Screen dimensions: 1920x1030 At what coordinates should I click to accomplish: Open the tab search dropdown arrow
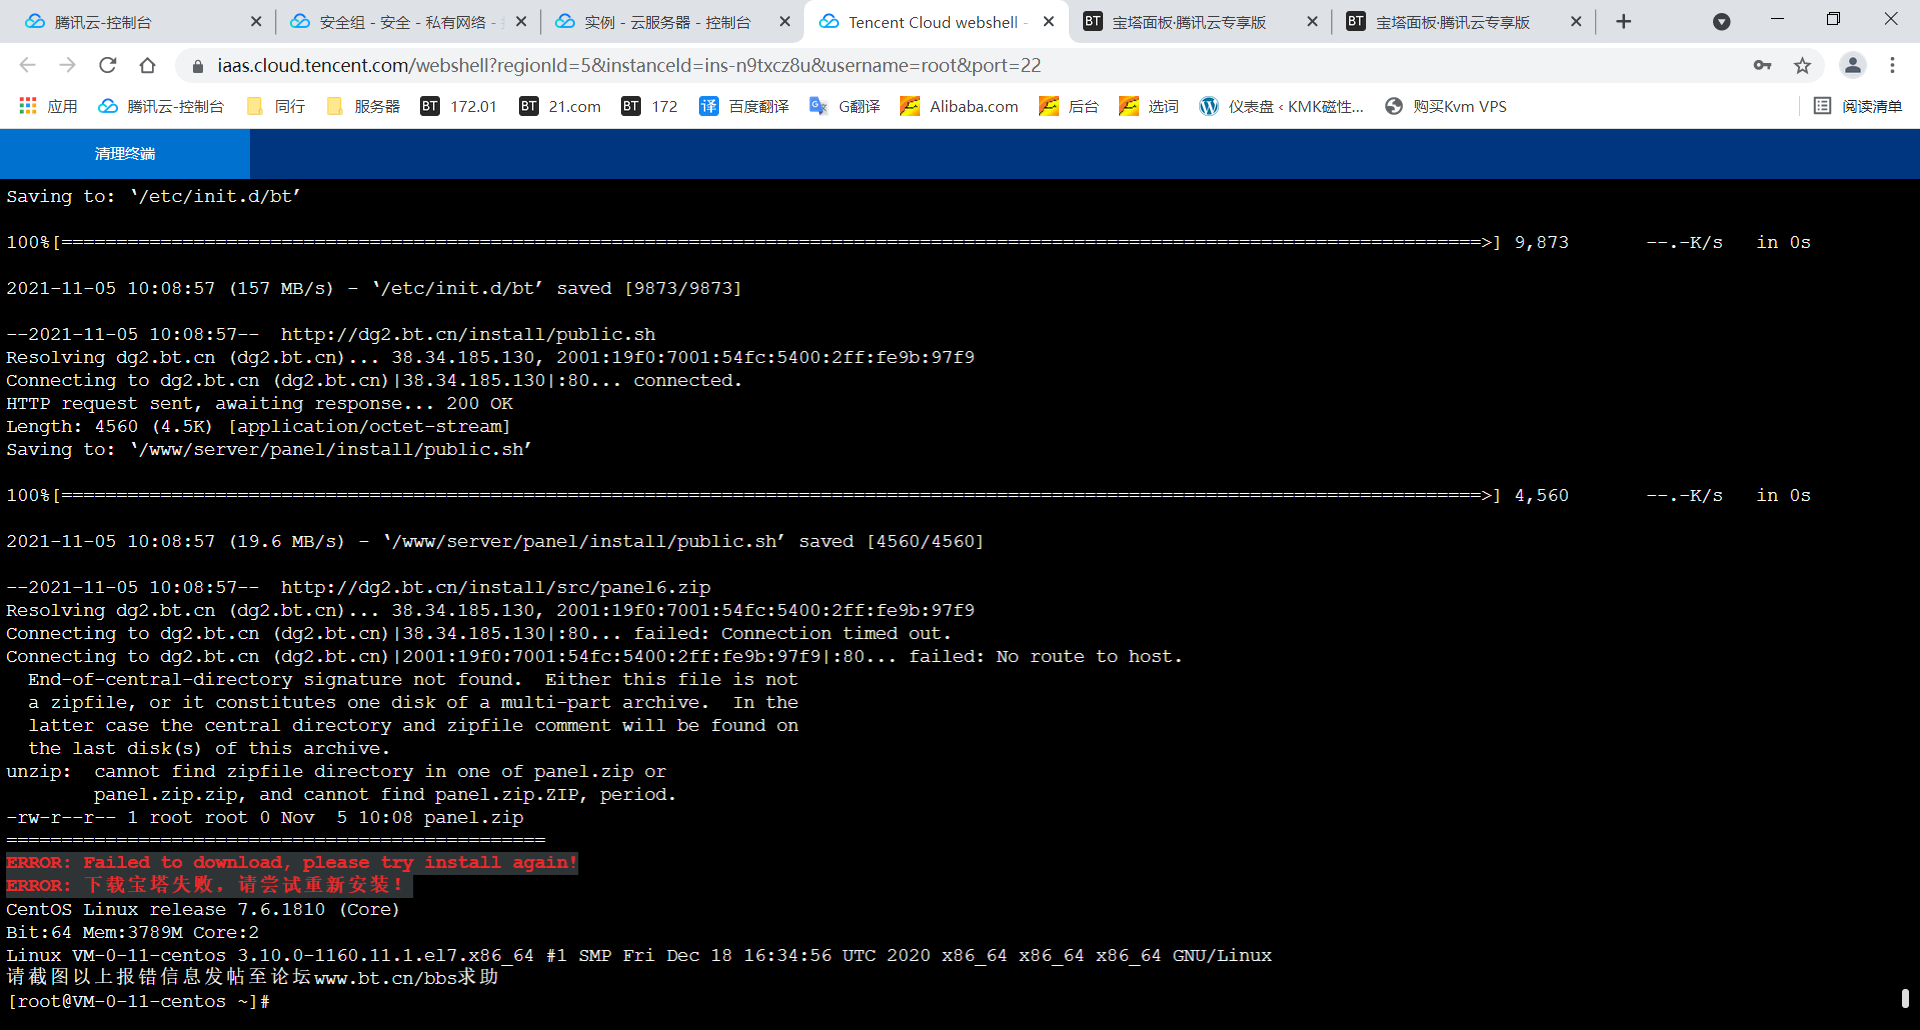1722,22
